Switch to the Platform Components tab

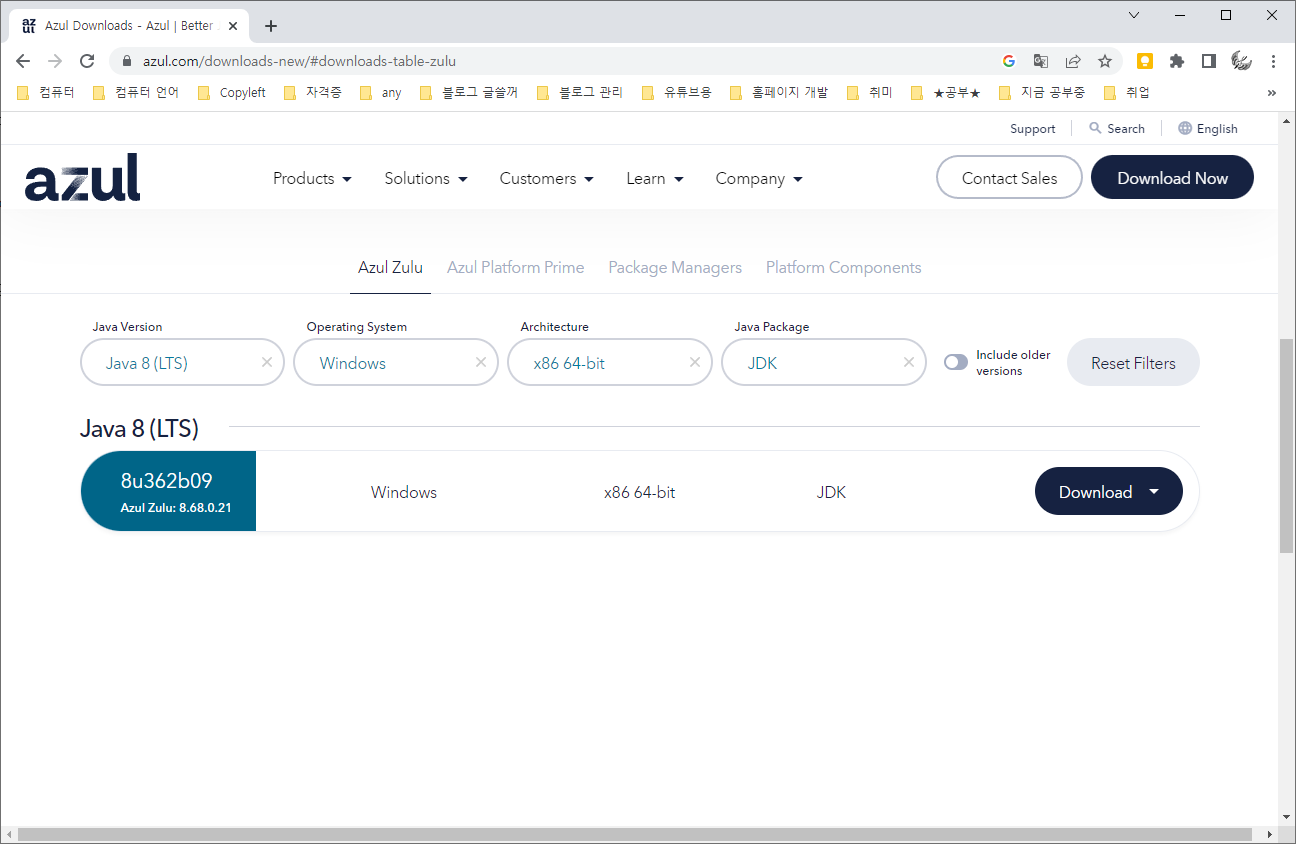coord(844,267)
